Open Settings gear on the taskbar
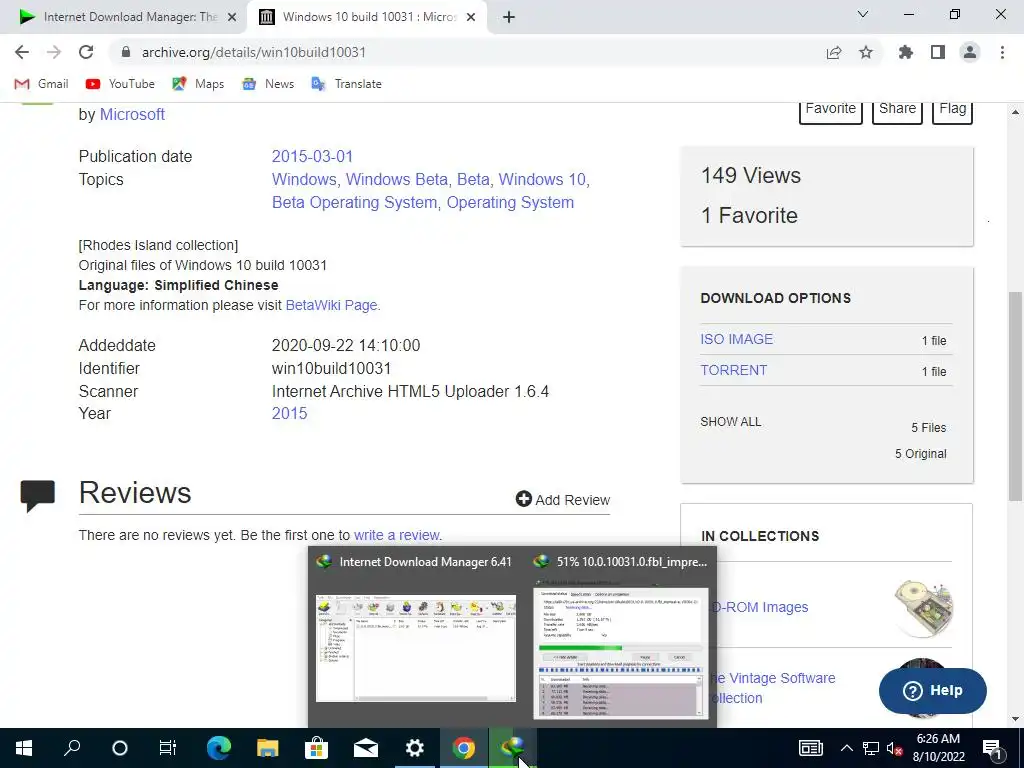1024x768 pixels. point(414,748)
